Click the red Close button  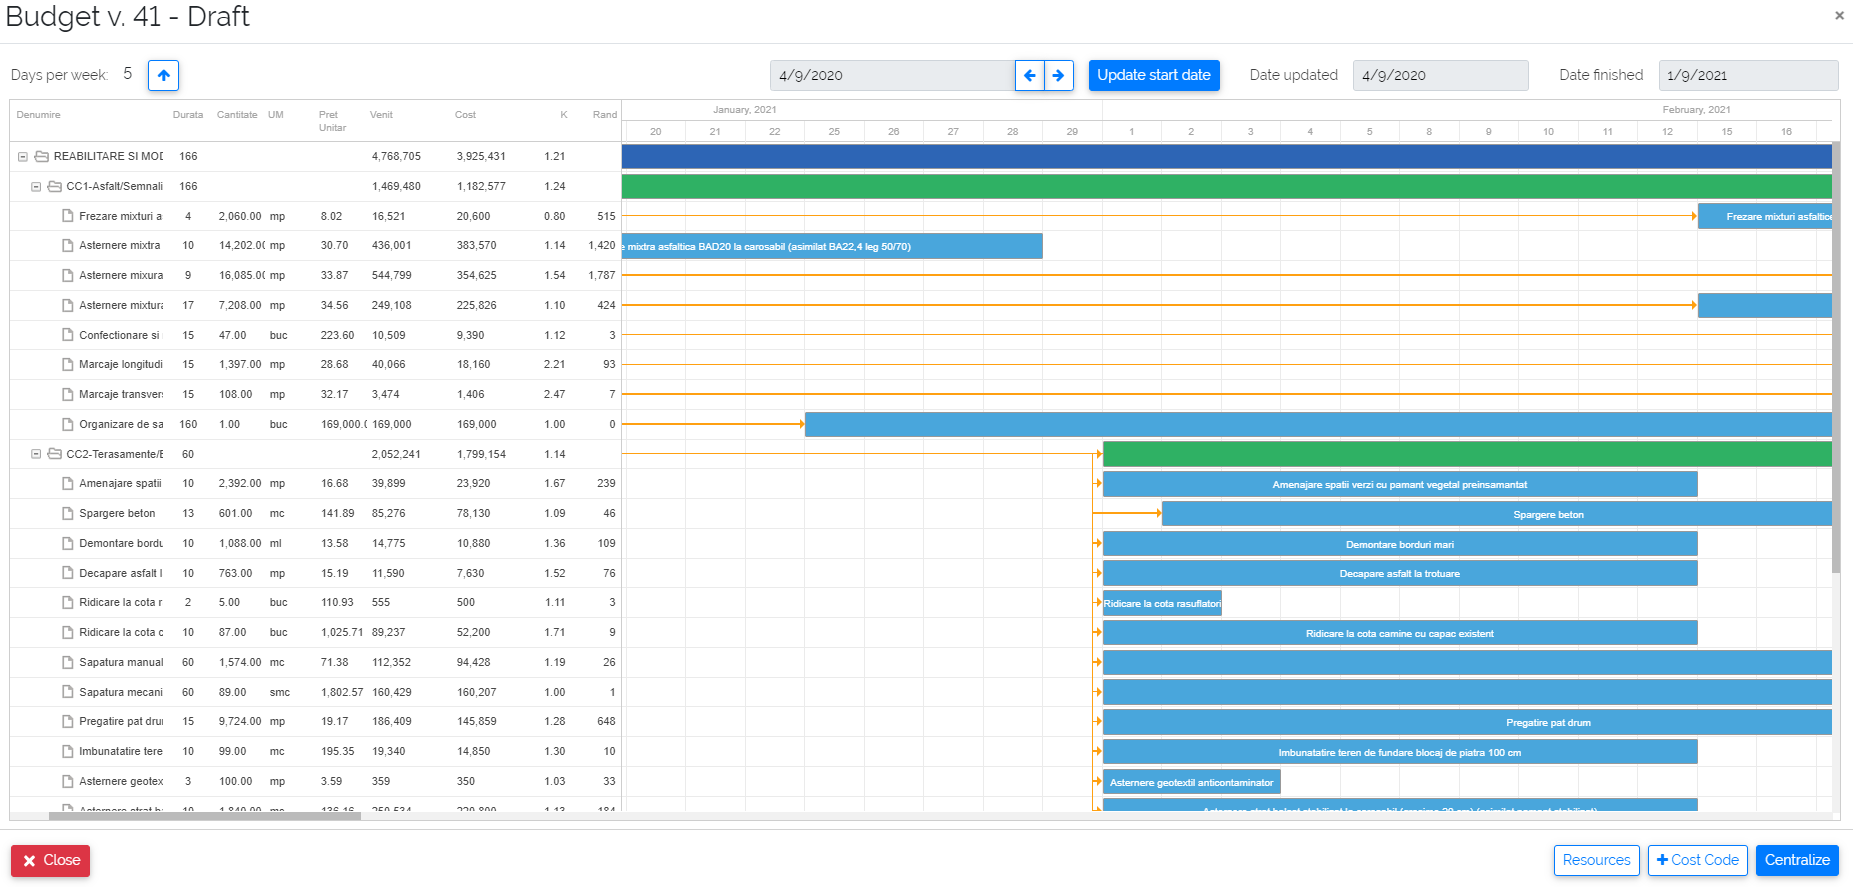coord(51,860)
